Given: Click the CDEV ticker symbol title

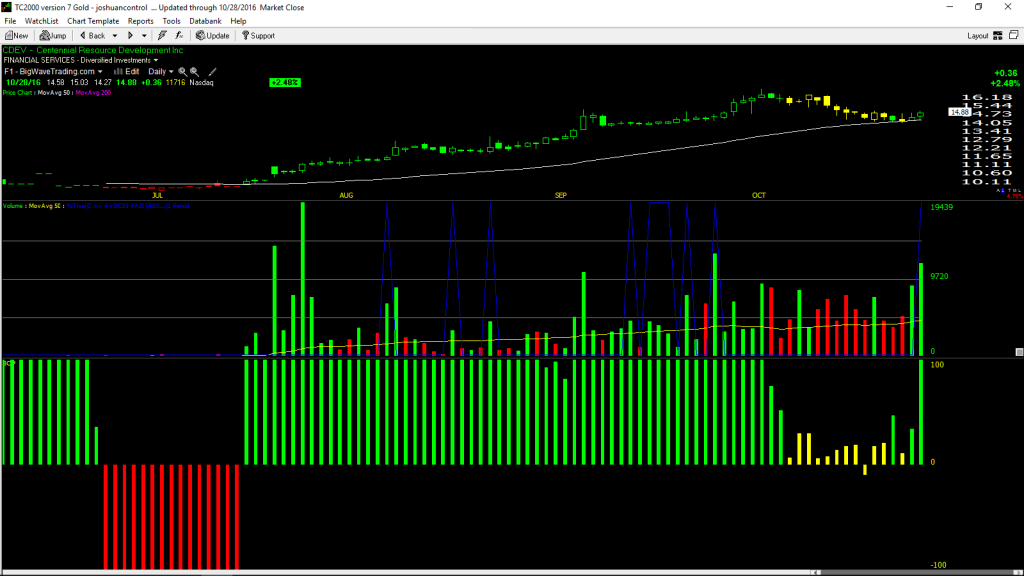Looking at the screenshot, I should 93,50.
